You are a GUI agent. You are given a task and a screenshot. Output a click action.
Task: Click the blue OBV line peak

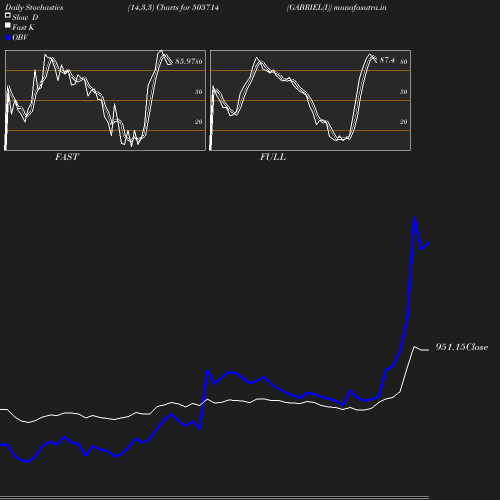click(414, 218)
